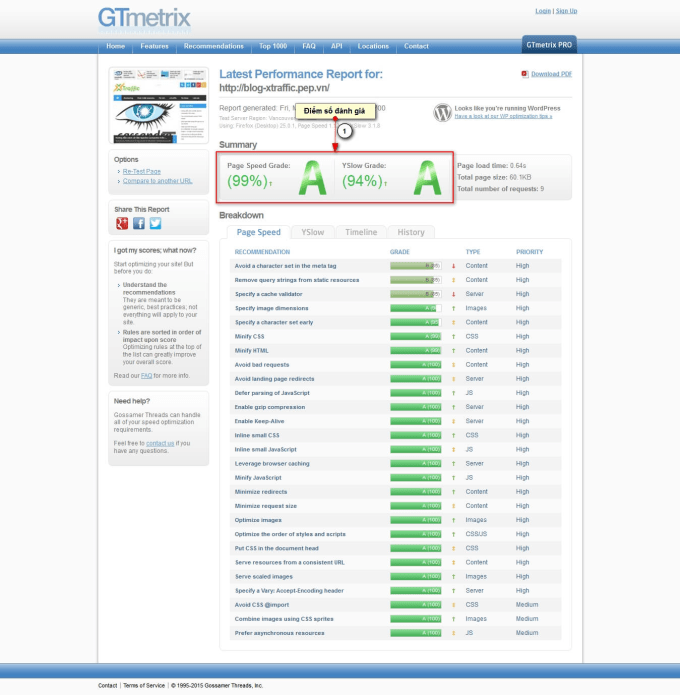The height and width of the screenshot is (695, 680).
Task: Click the large Page Speed grade A letter
Action: click(x=313, y=178)
